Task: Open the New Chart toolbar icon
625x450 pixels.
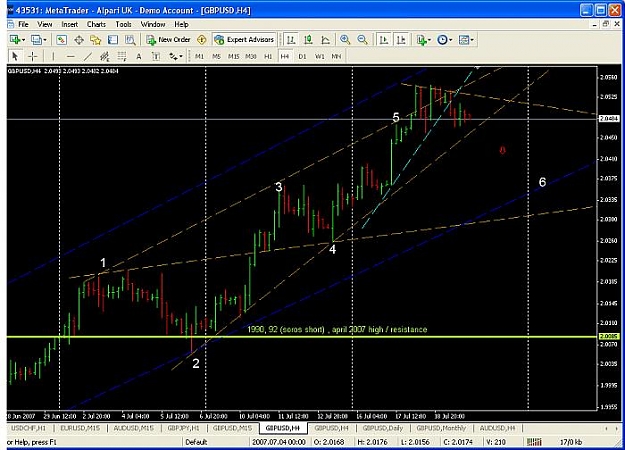Action: [x=15, y=39]
